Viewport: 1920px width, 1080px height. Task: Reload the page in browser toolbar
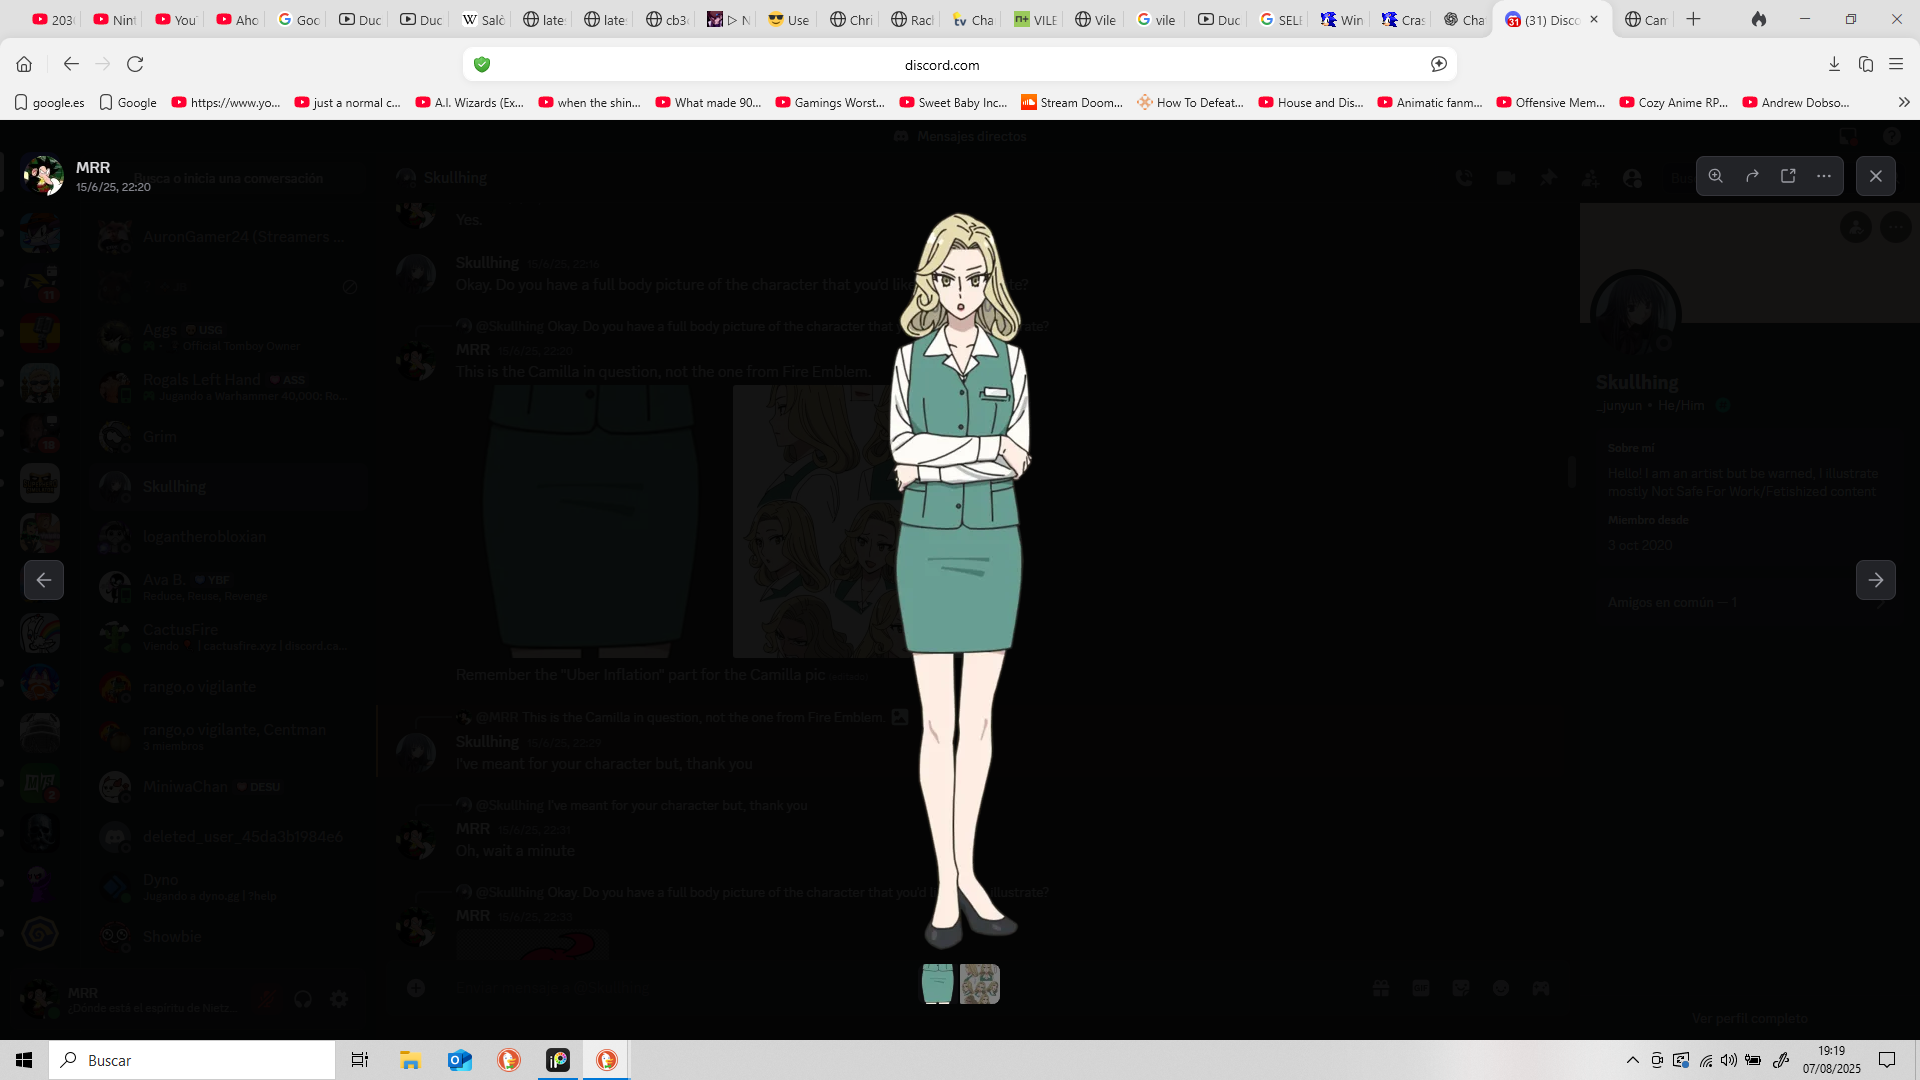click(135, 64)
